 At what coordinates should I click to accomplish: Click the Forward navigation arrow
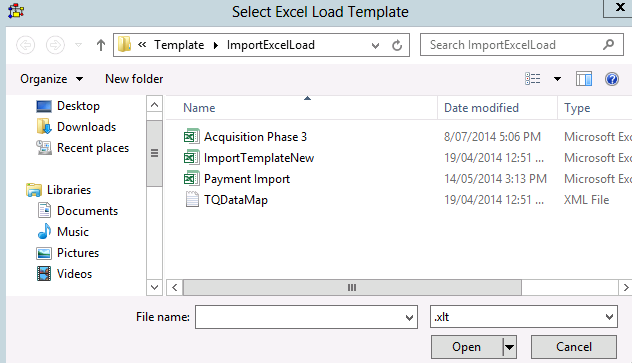[55, 45]
